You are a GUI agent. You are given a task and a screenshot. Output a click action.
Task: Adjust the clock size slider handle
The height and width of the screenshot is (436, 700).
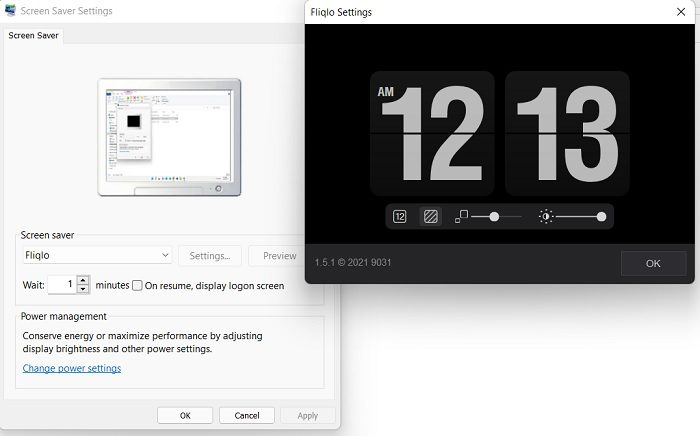(494, 217)
